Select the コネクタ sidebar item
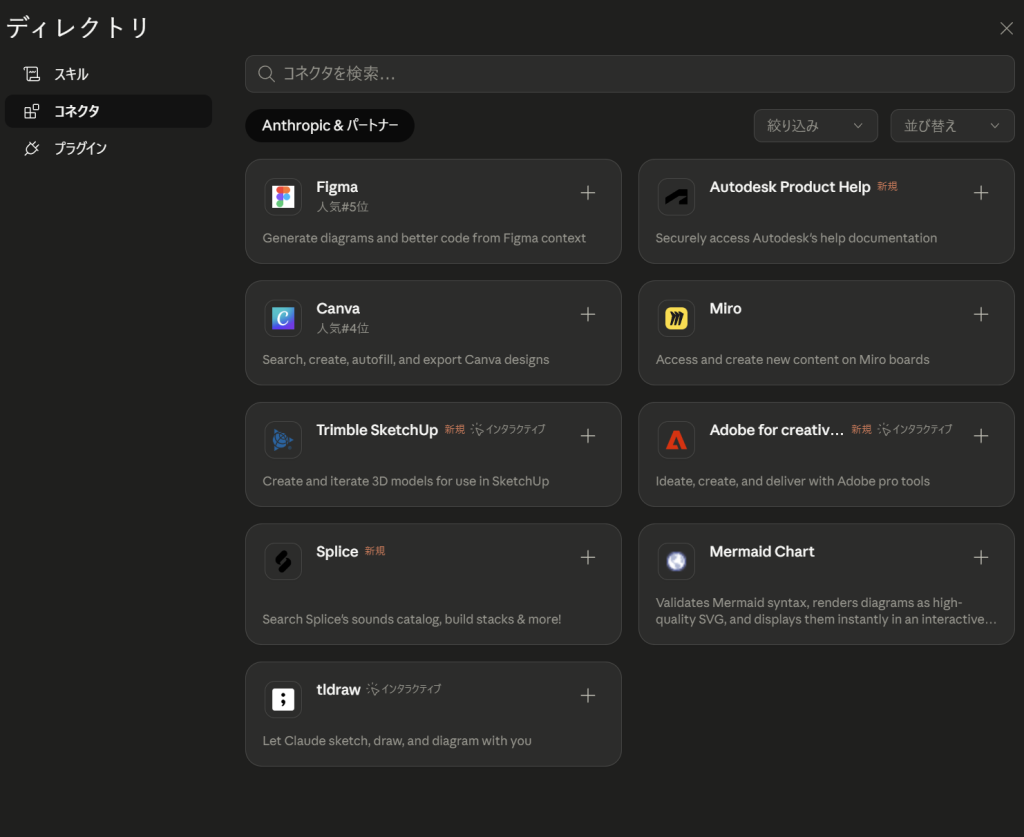This screenshot has height=837, width=1024. pyautogui.click(x=76, y=111)
